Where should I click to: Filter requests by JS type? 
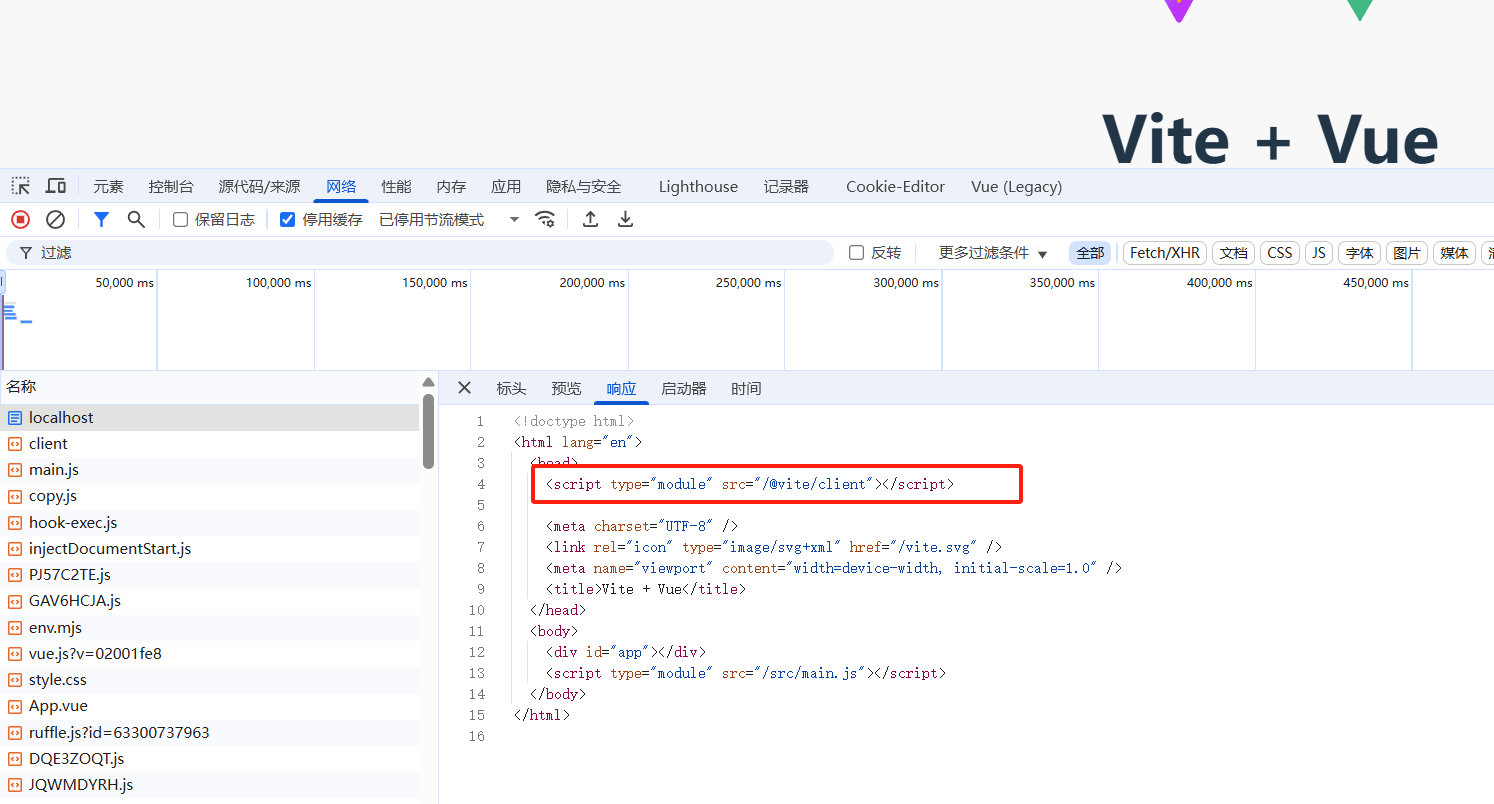click(1319, 253)
